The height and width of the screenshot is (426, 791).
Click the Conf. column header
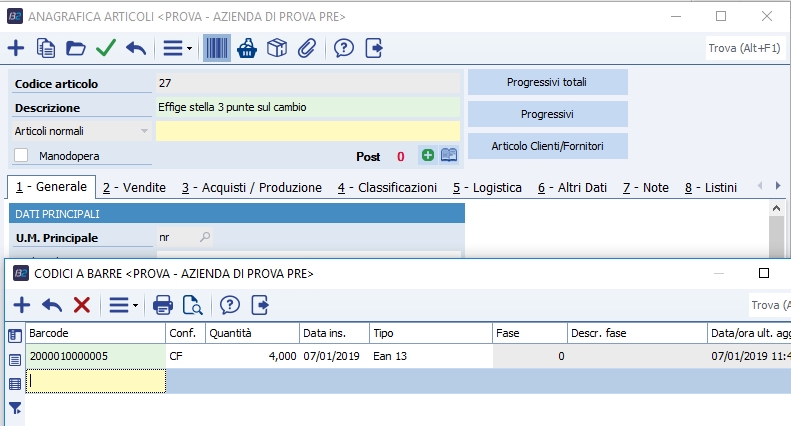[186, 333]
